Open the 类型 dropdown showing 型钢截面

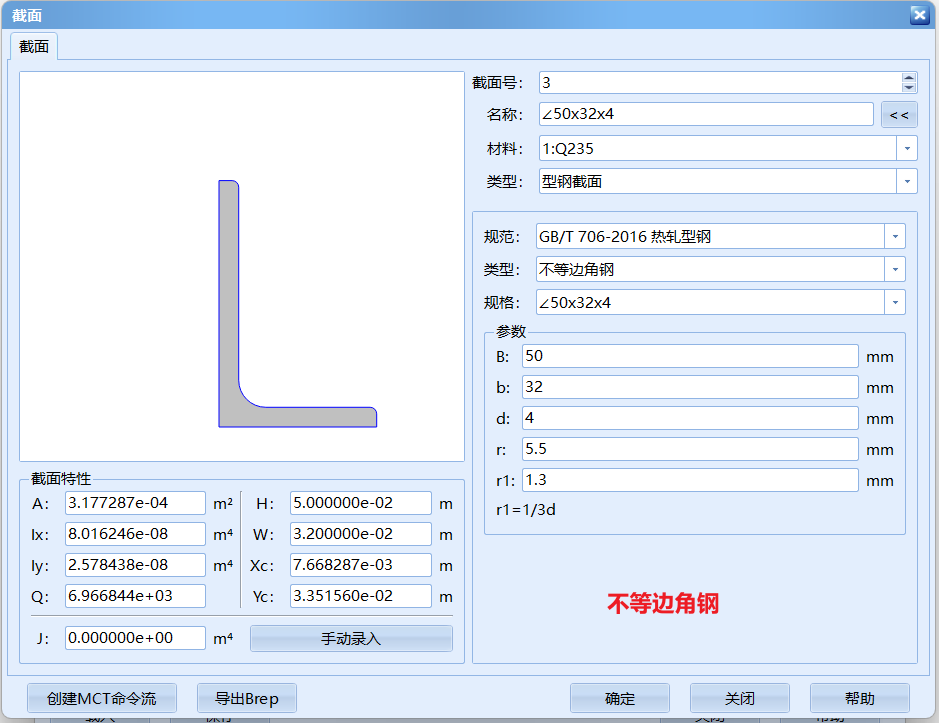[x=908, y=181]
